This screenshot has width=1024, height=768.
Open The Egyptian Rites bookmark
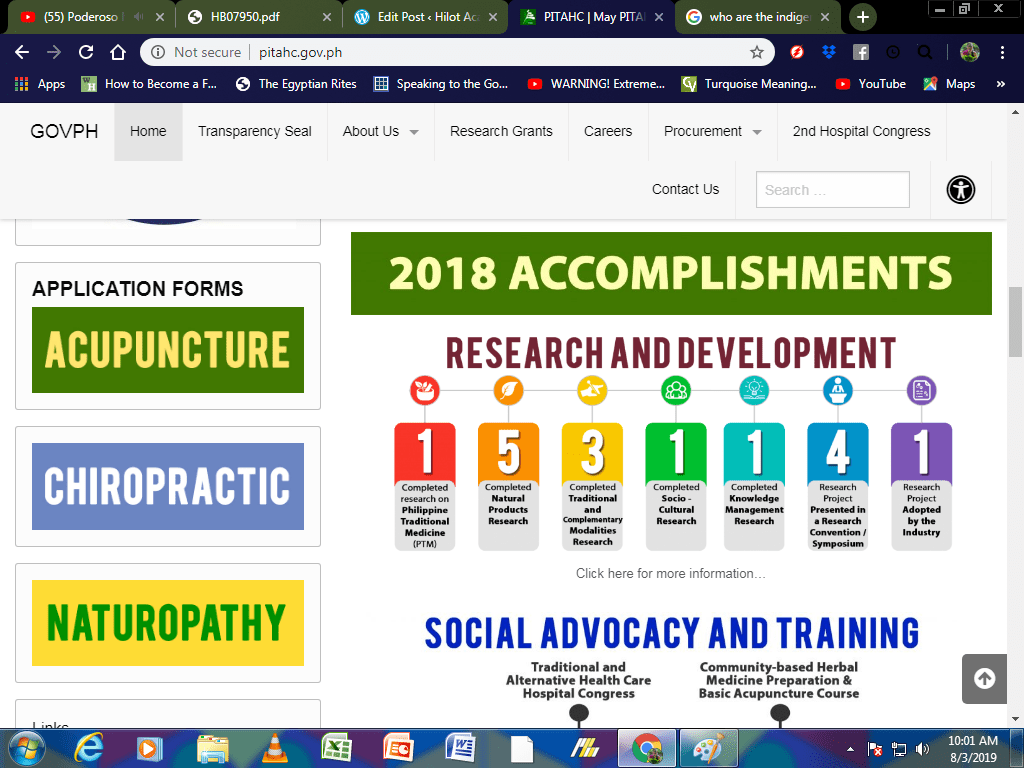[x=296, y=84]
